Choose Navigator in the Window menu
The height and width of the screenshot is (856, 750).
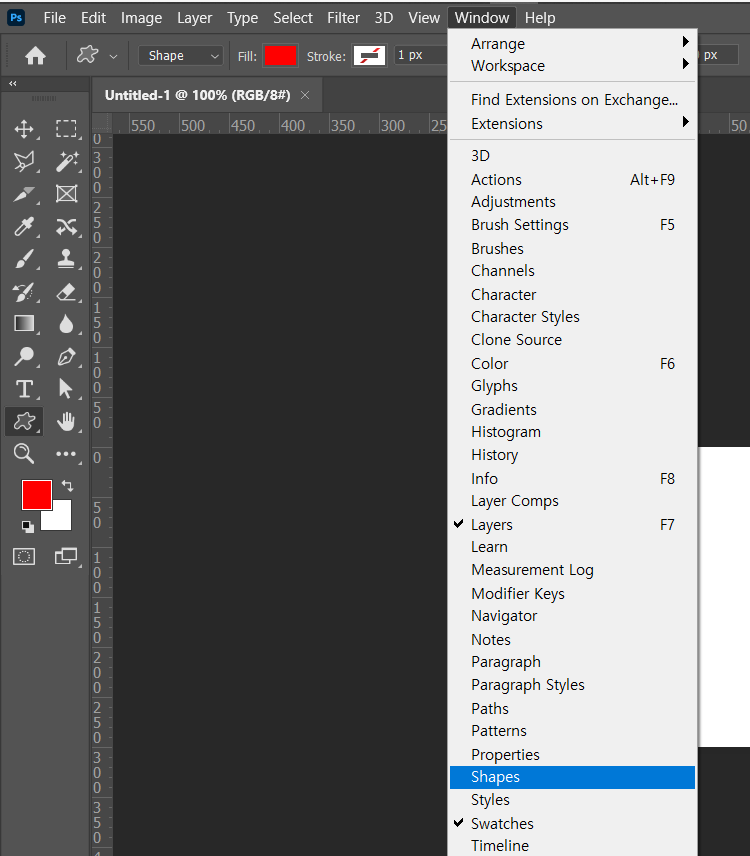point(572,616)
